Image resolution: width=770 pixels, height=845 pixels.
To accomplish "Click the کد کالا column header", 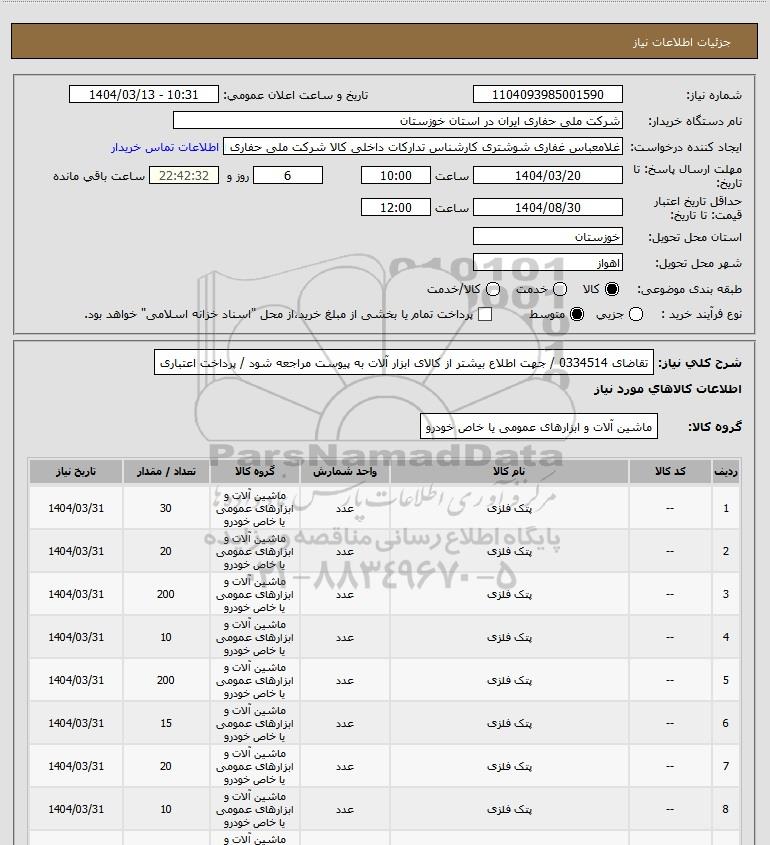I will tap(670, 472).
